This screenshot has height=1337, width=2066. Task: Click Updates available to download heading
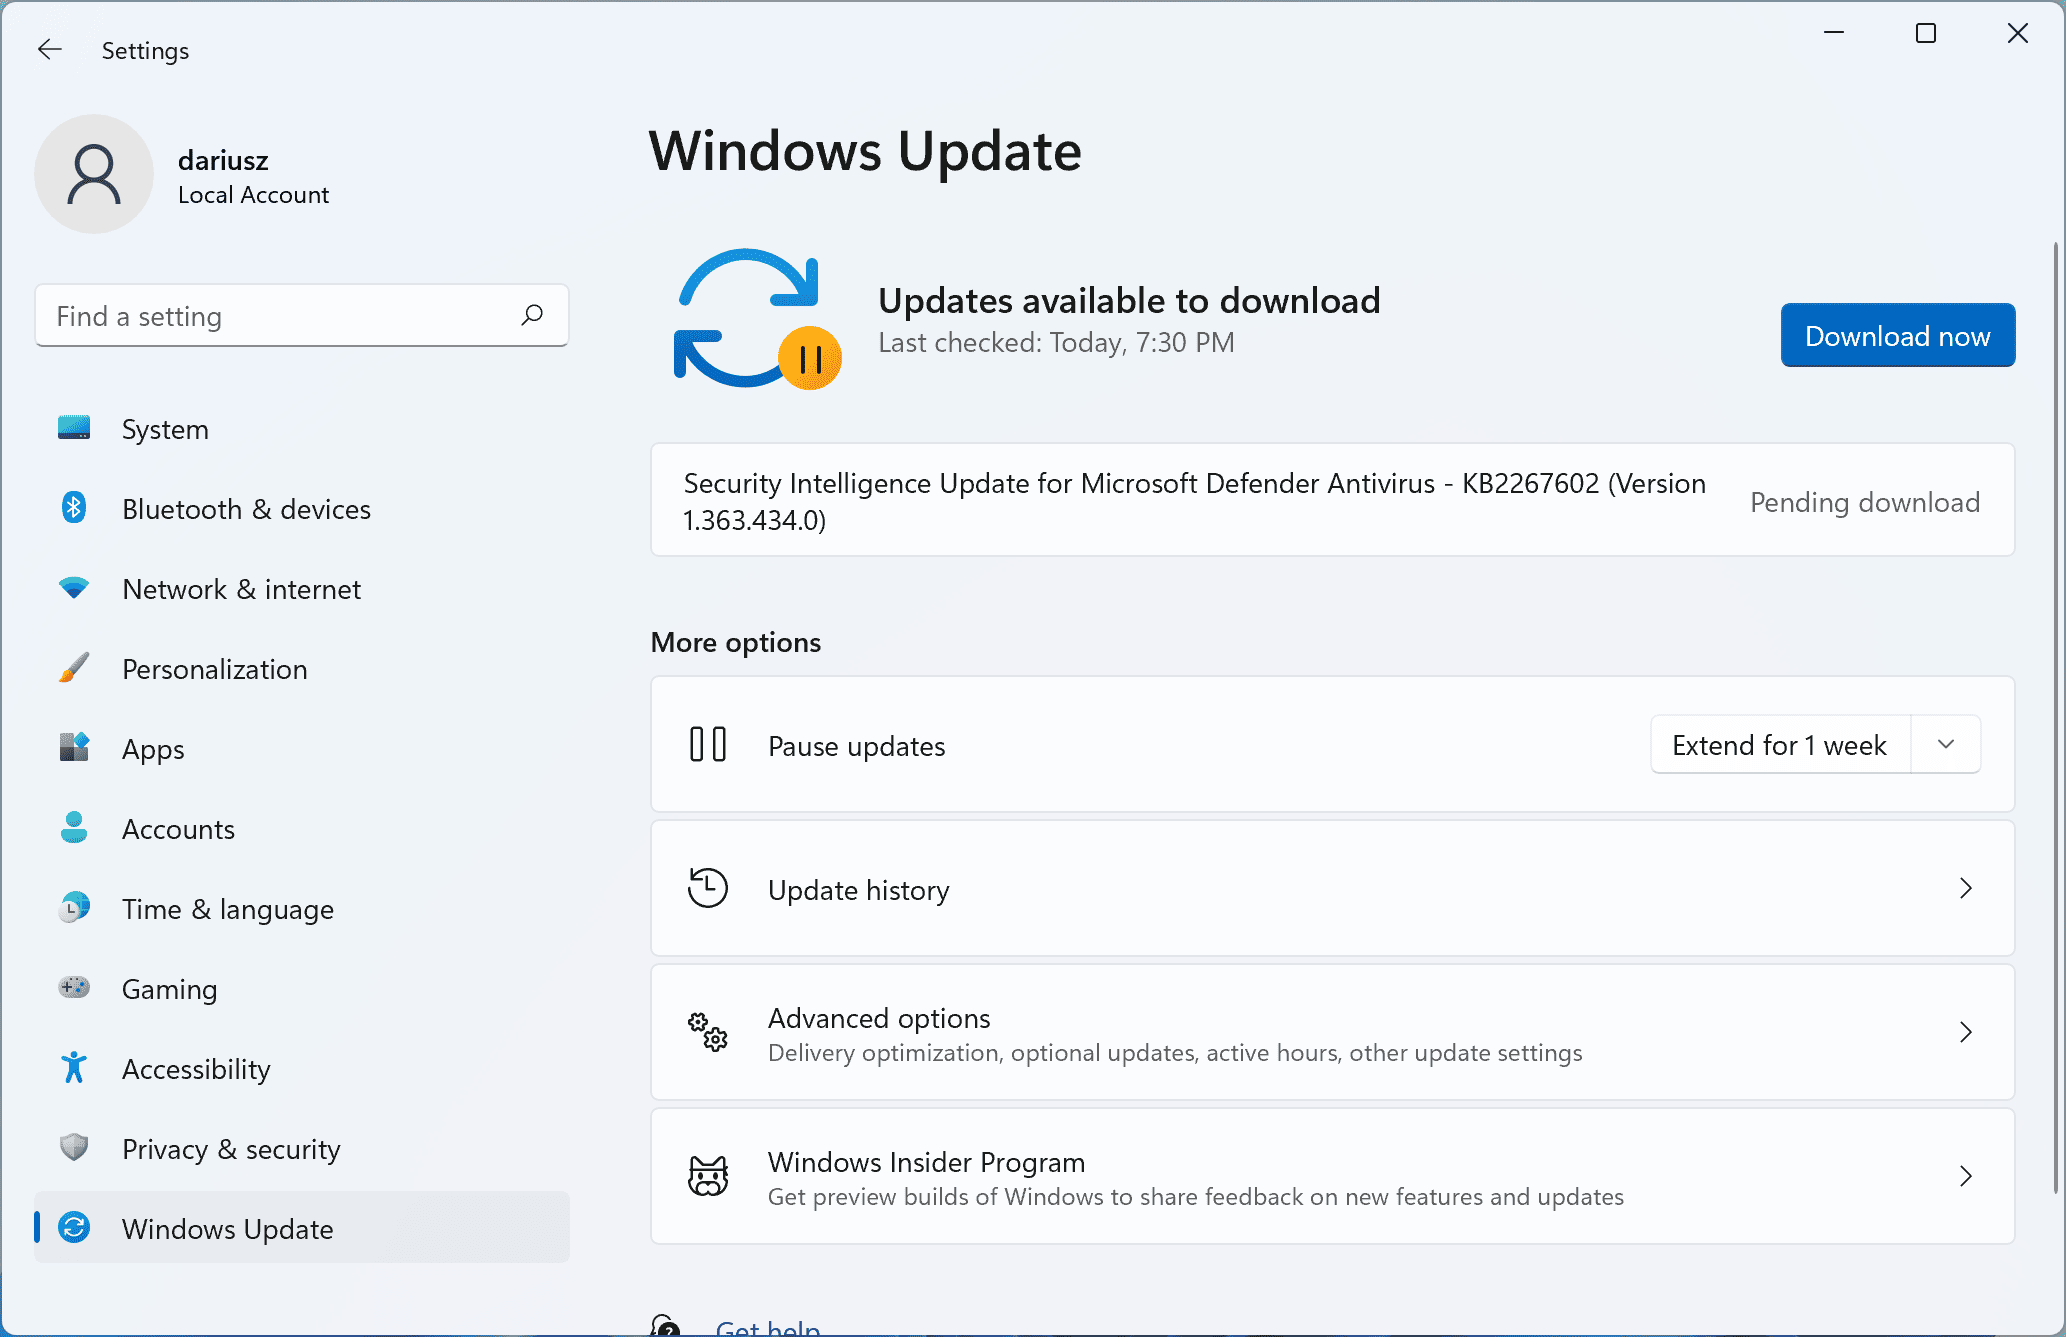(1129, 300)
